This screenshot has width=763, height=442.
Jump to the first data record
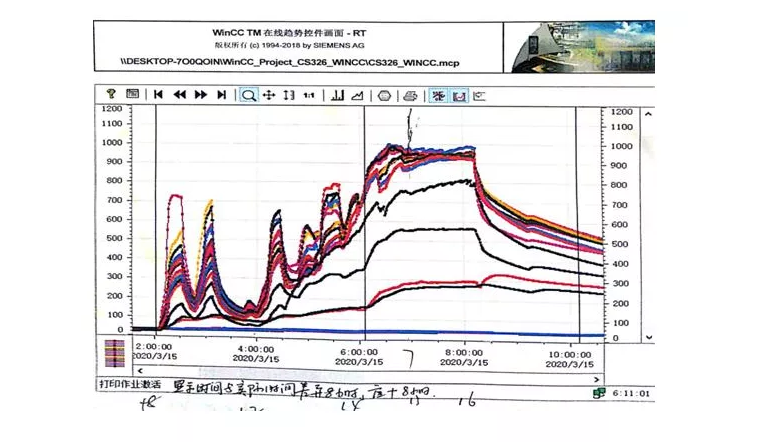(159, 95)
